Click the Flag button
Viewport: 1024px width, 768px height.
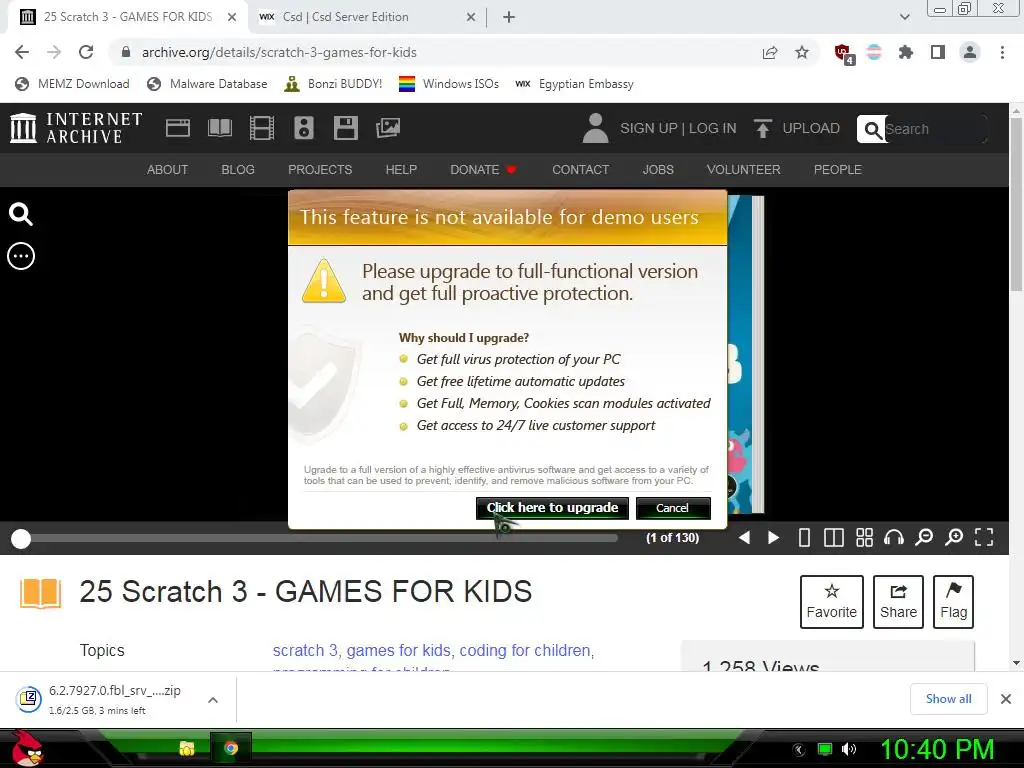953,601
